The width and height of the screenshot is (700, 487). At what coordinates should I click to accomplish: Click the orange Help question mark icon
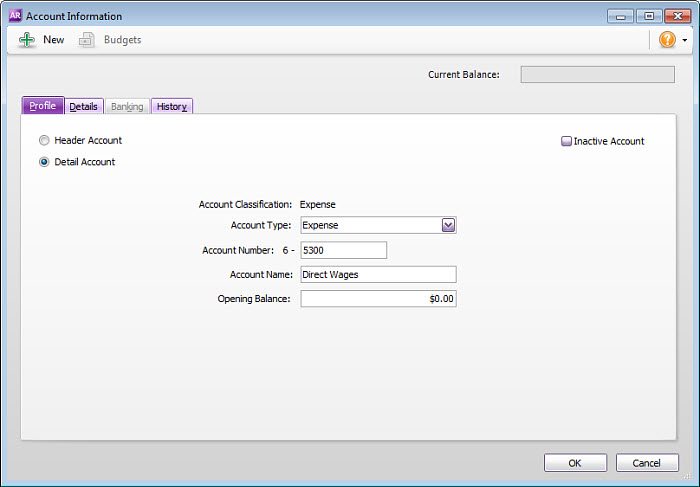coord(667,40)
